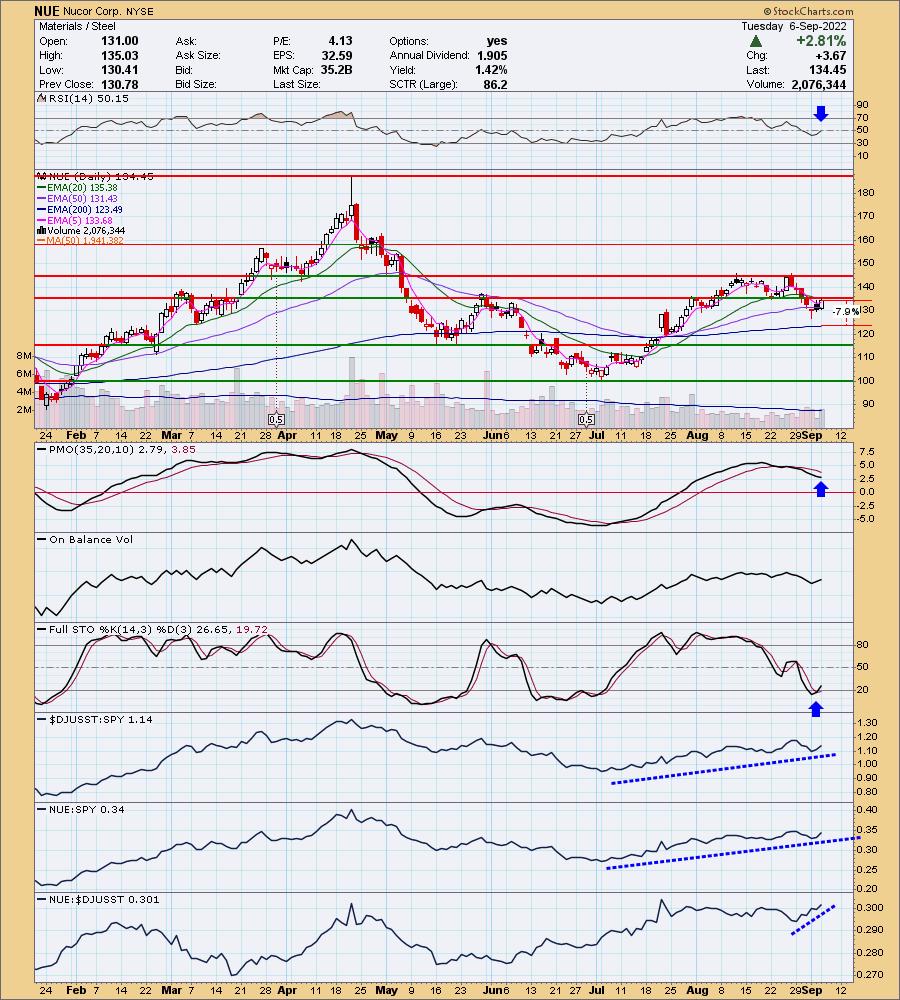Click the Low value 130.41
The height and width of the screenshot is (1000, 900).
coord(119,70)
